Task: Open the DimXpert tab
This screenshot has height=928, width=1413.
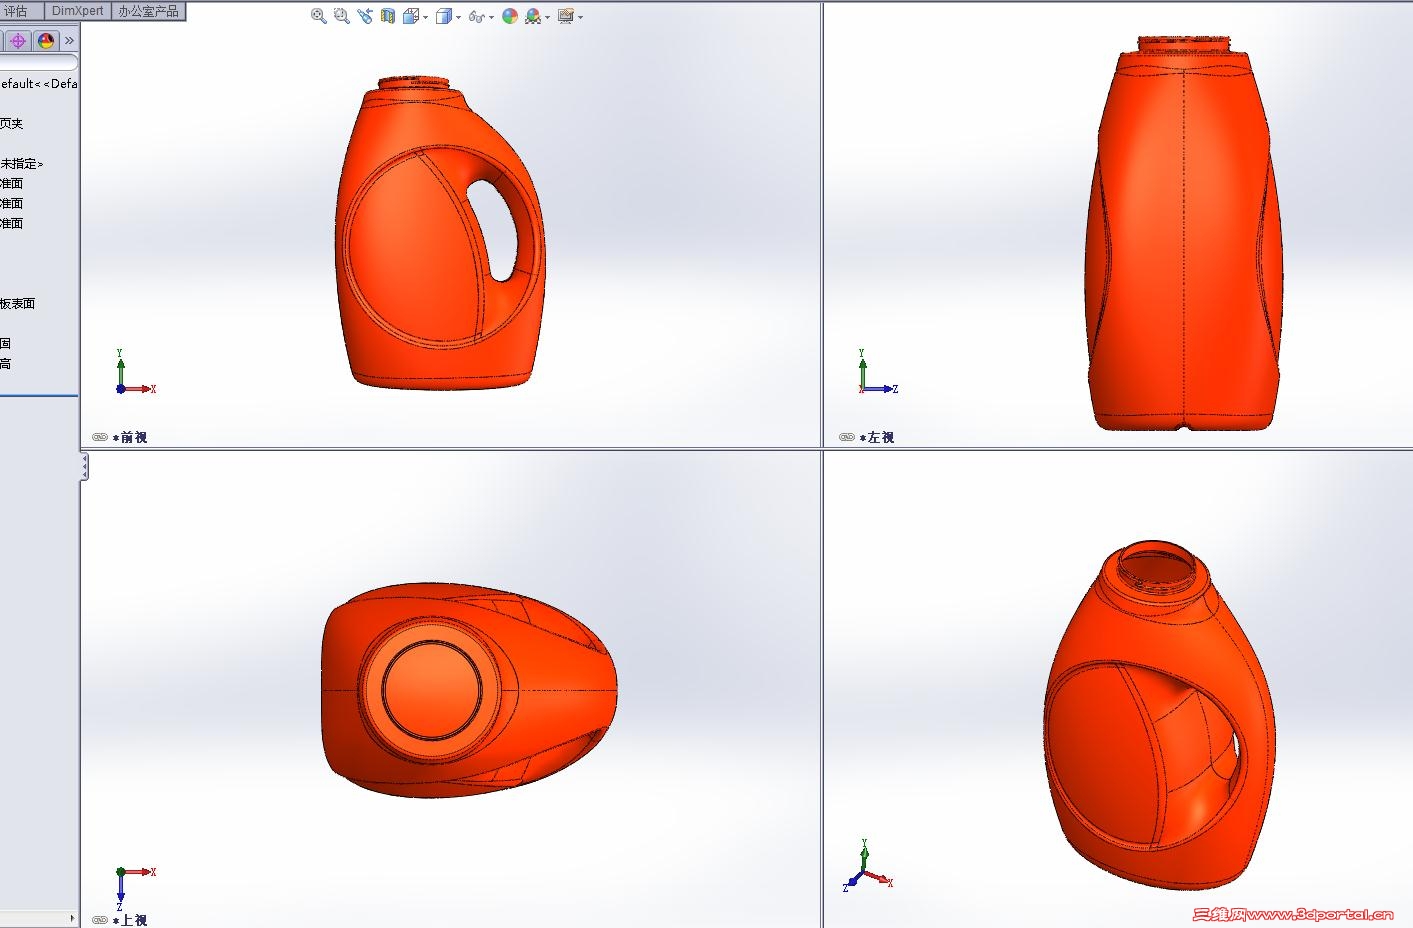Action: [77, 11]
